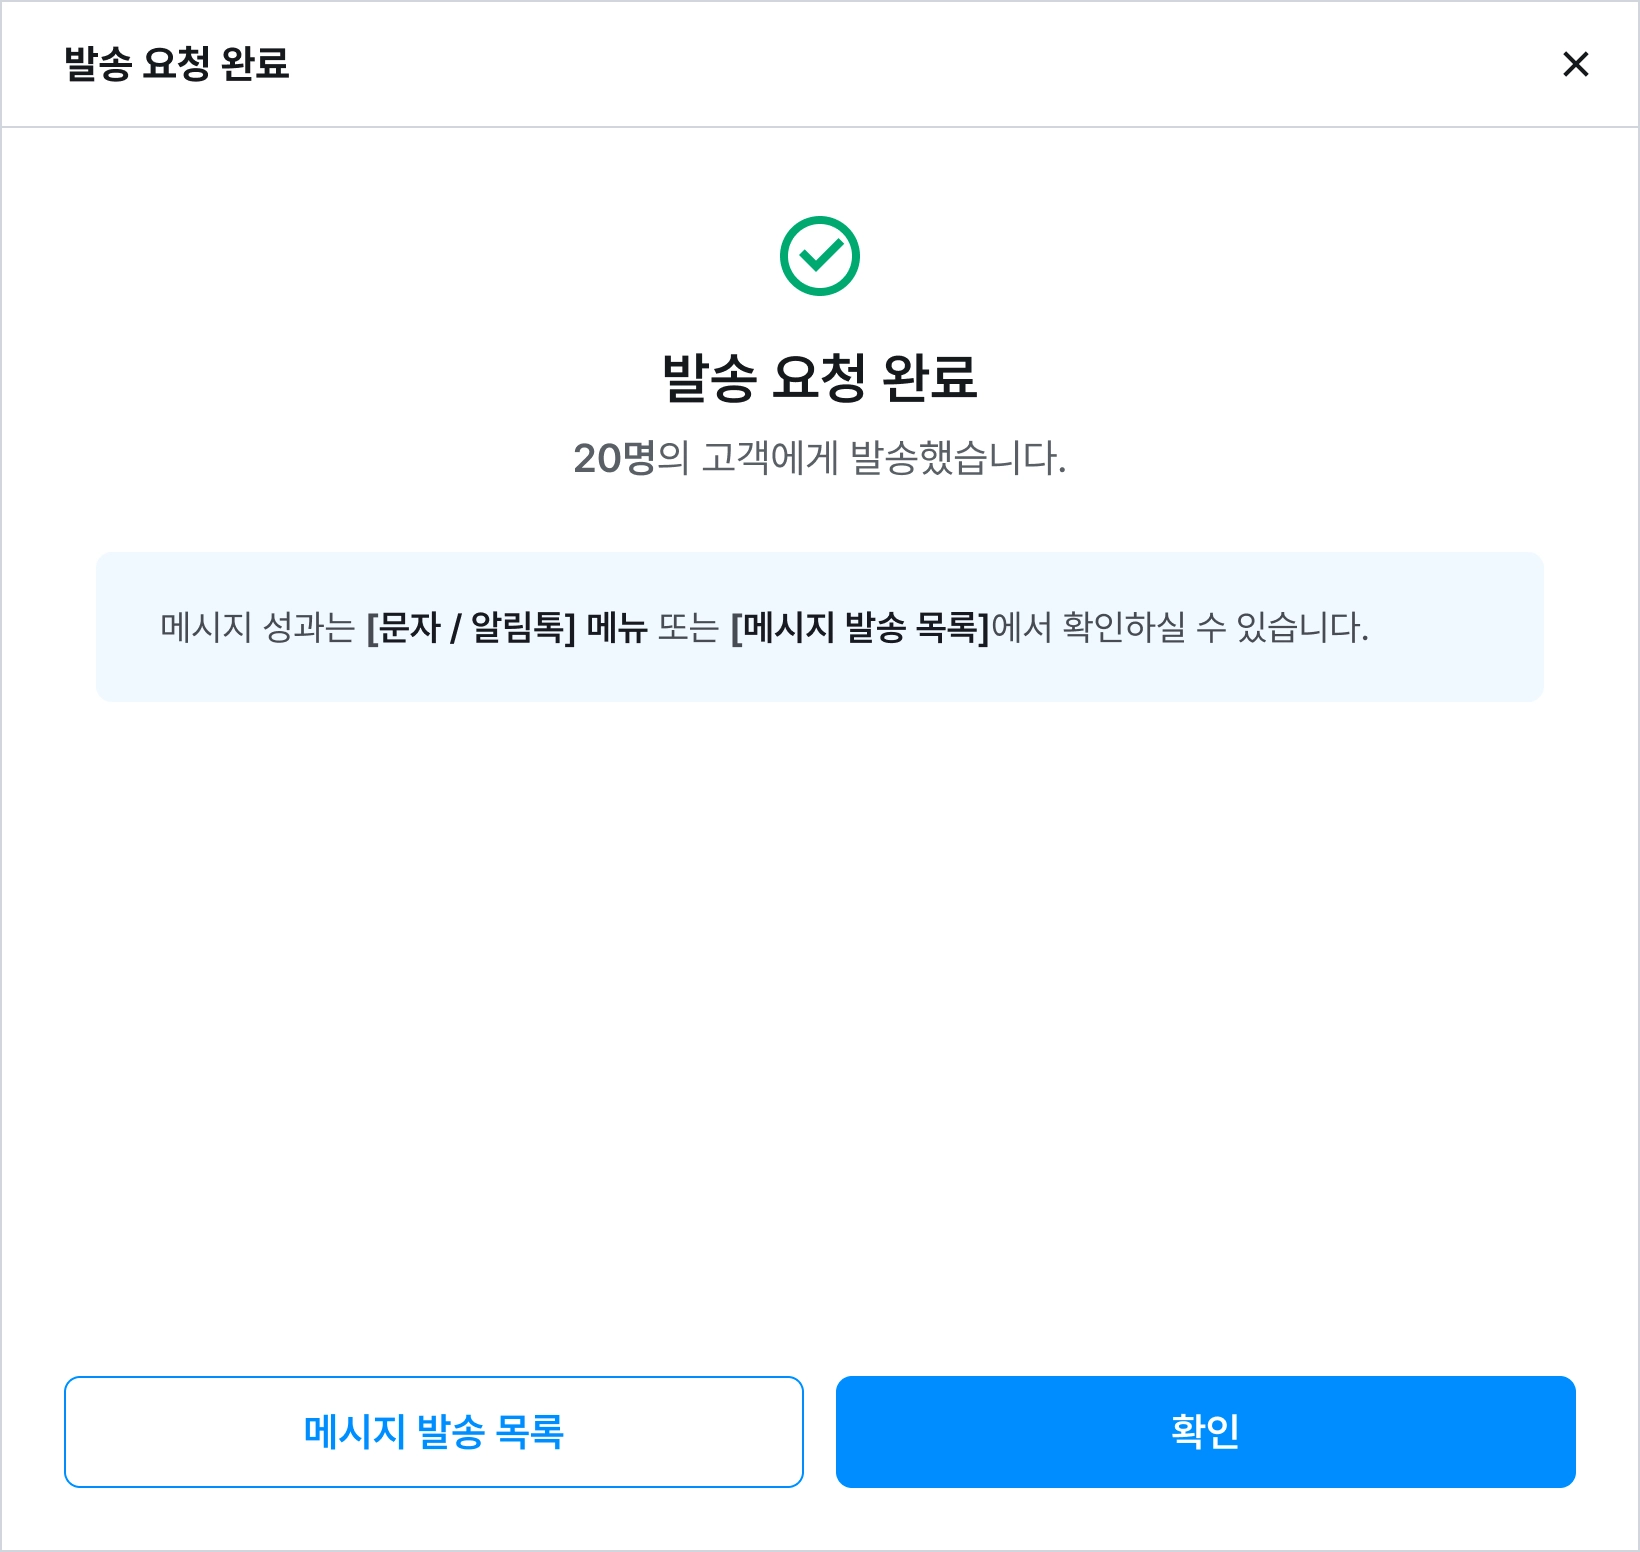Click the 요청 word in the large heading
Screen dimensions: 1640x1552
click(819, 378)
